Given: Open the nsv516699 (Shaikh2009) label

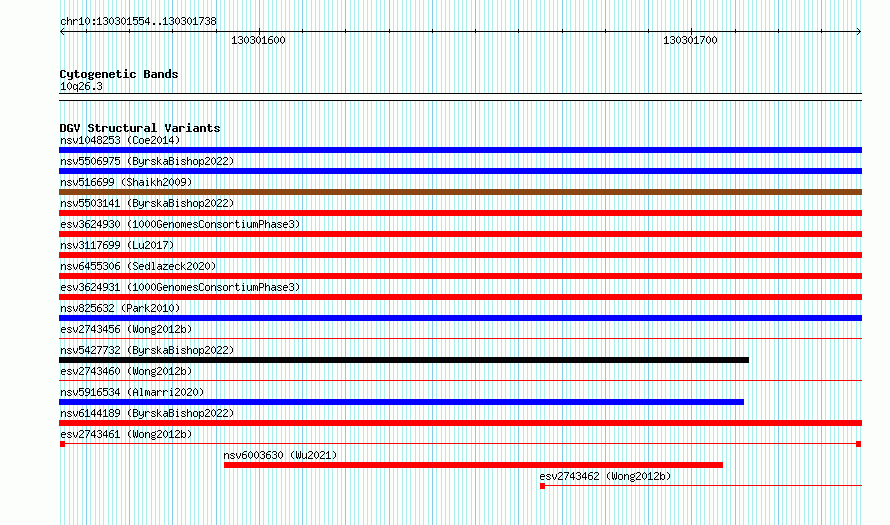Looking at the screenshot, I should click(x=126, y=182).
